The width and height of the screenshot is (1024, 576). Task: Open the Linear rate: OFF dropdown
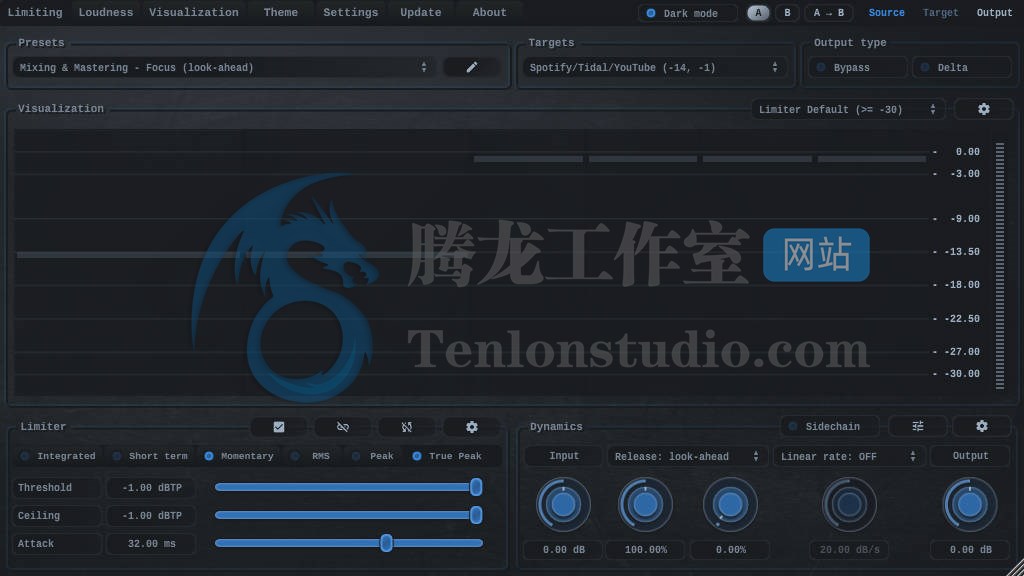click(848, 456)
